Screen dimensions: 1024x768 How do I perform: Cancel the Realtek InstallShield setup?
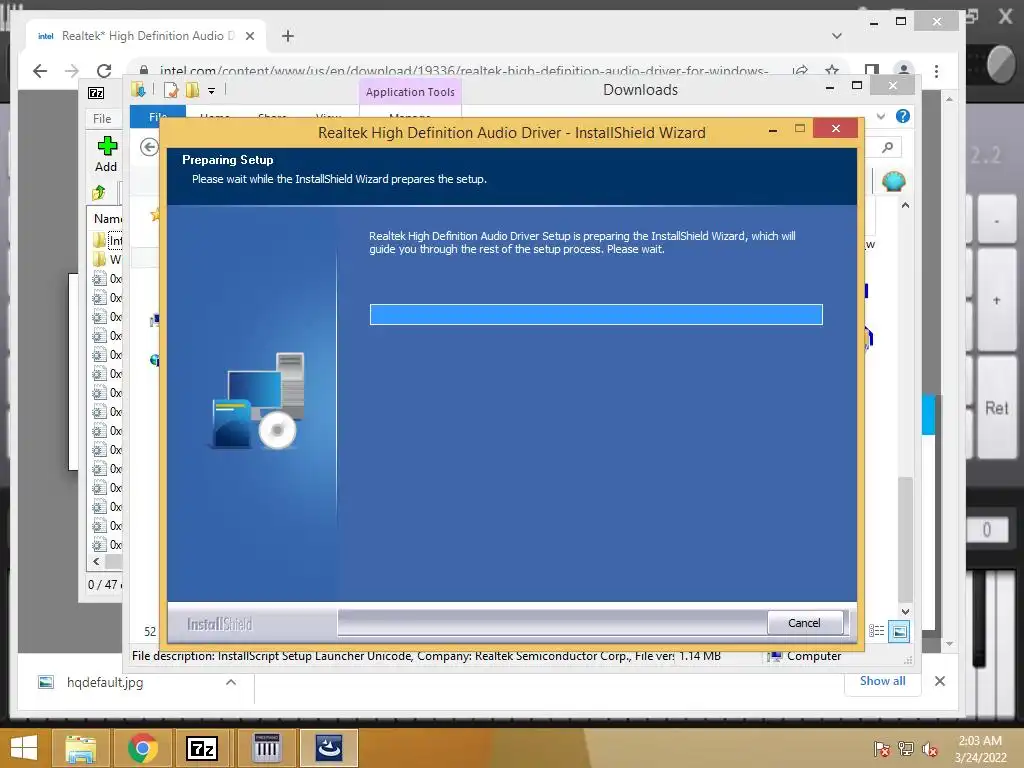pyautogui.click(x=804, y=623)
